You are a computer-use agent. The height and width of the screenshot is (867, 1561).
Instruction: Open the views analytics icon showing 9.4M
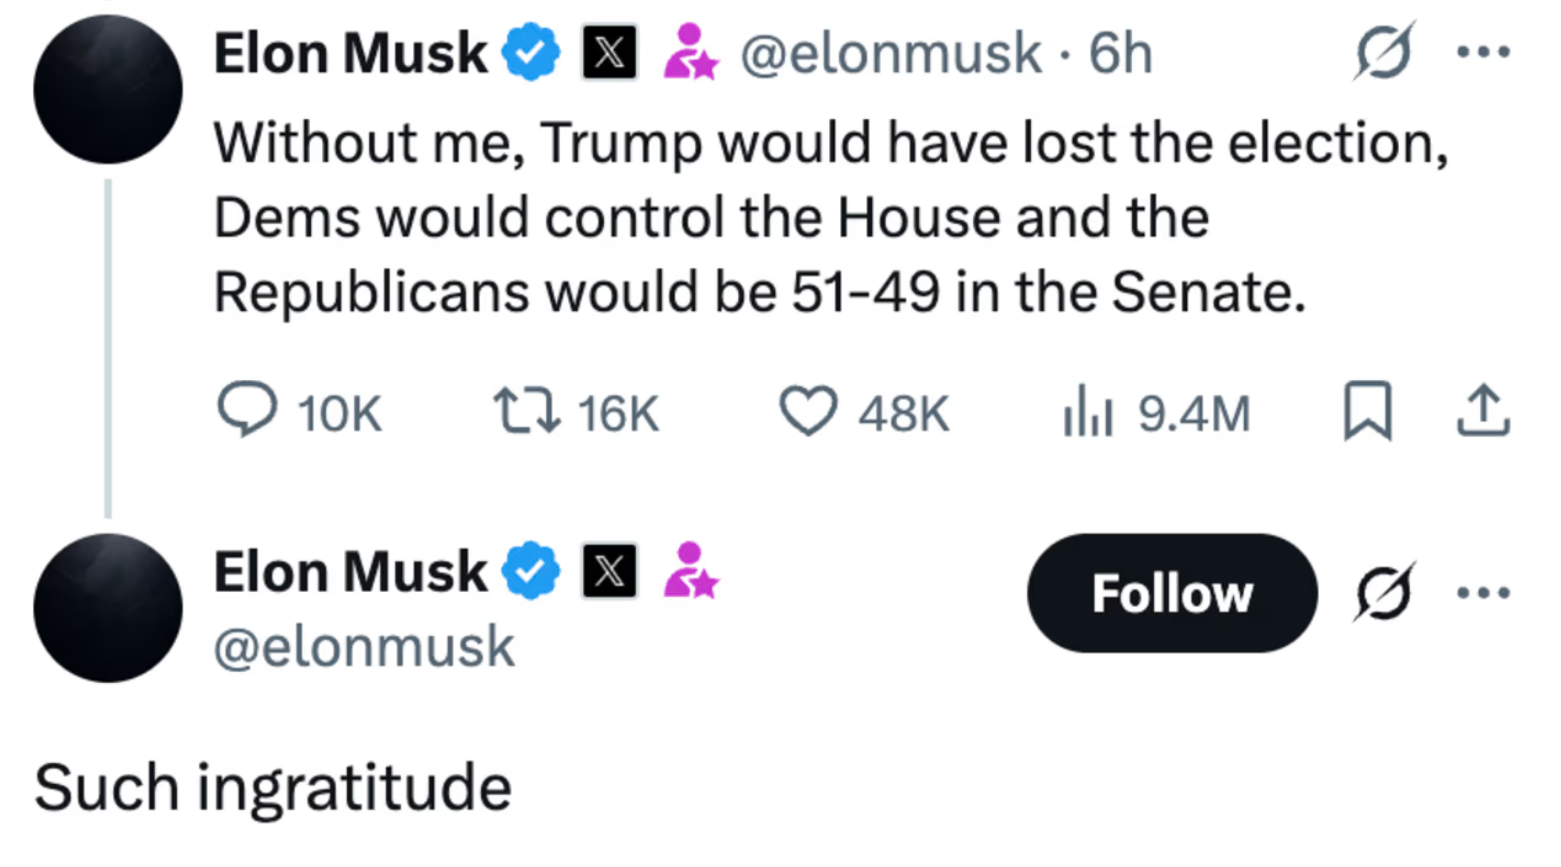coord(1089,410)
